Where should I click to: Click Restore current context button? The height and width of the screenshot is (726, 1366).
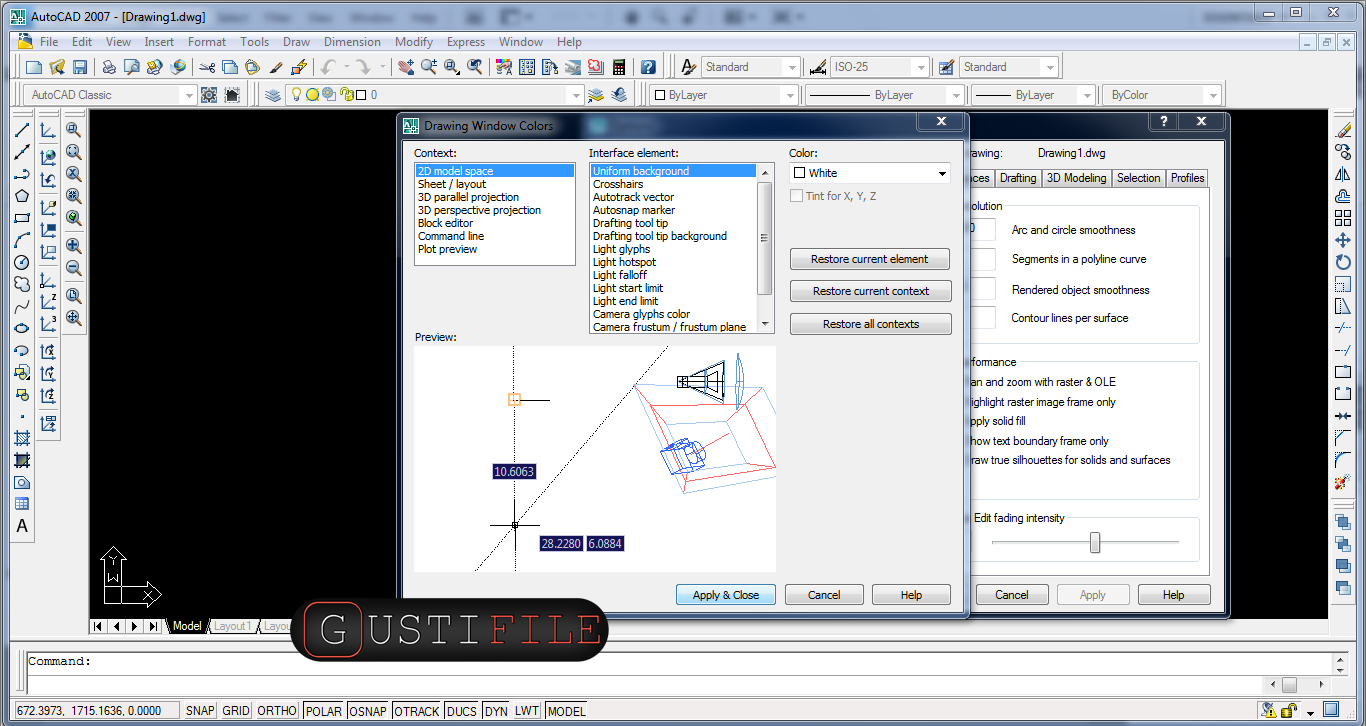pos(870,291)
